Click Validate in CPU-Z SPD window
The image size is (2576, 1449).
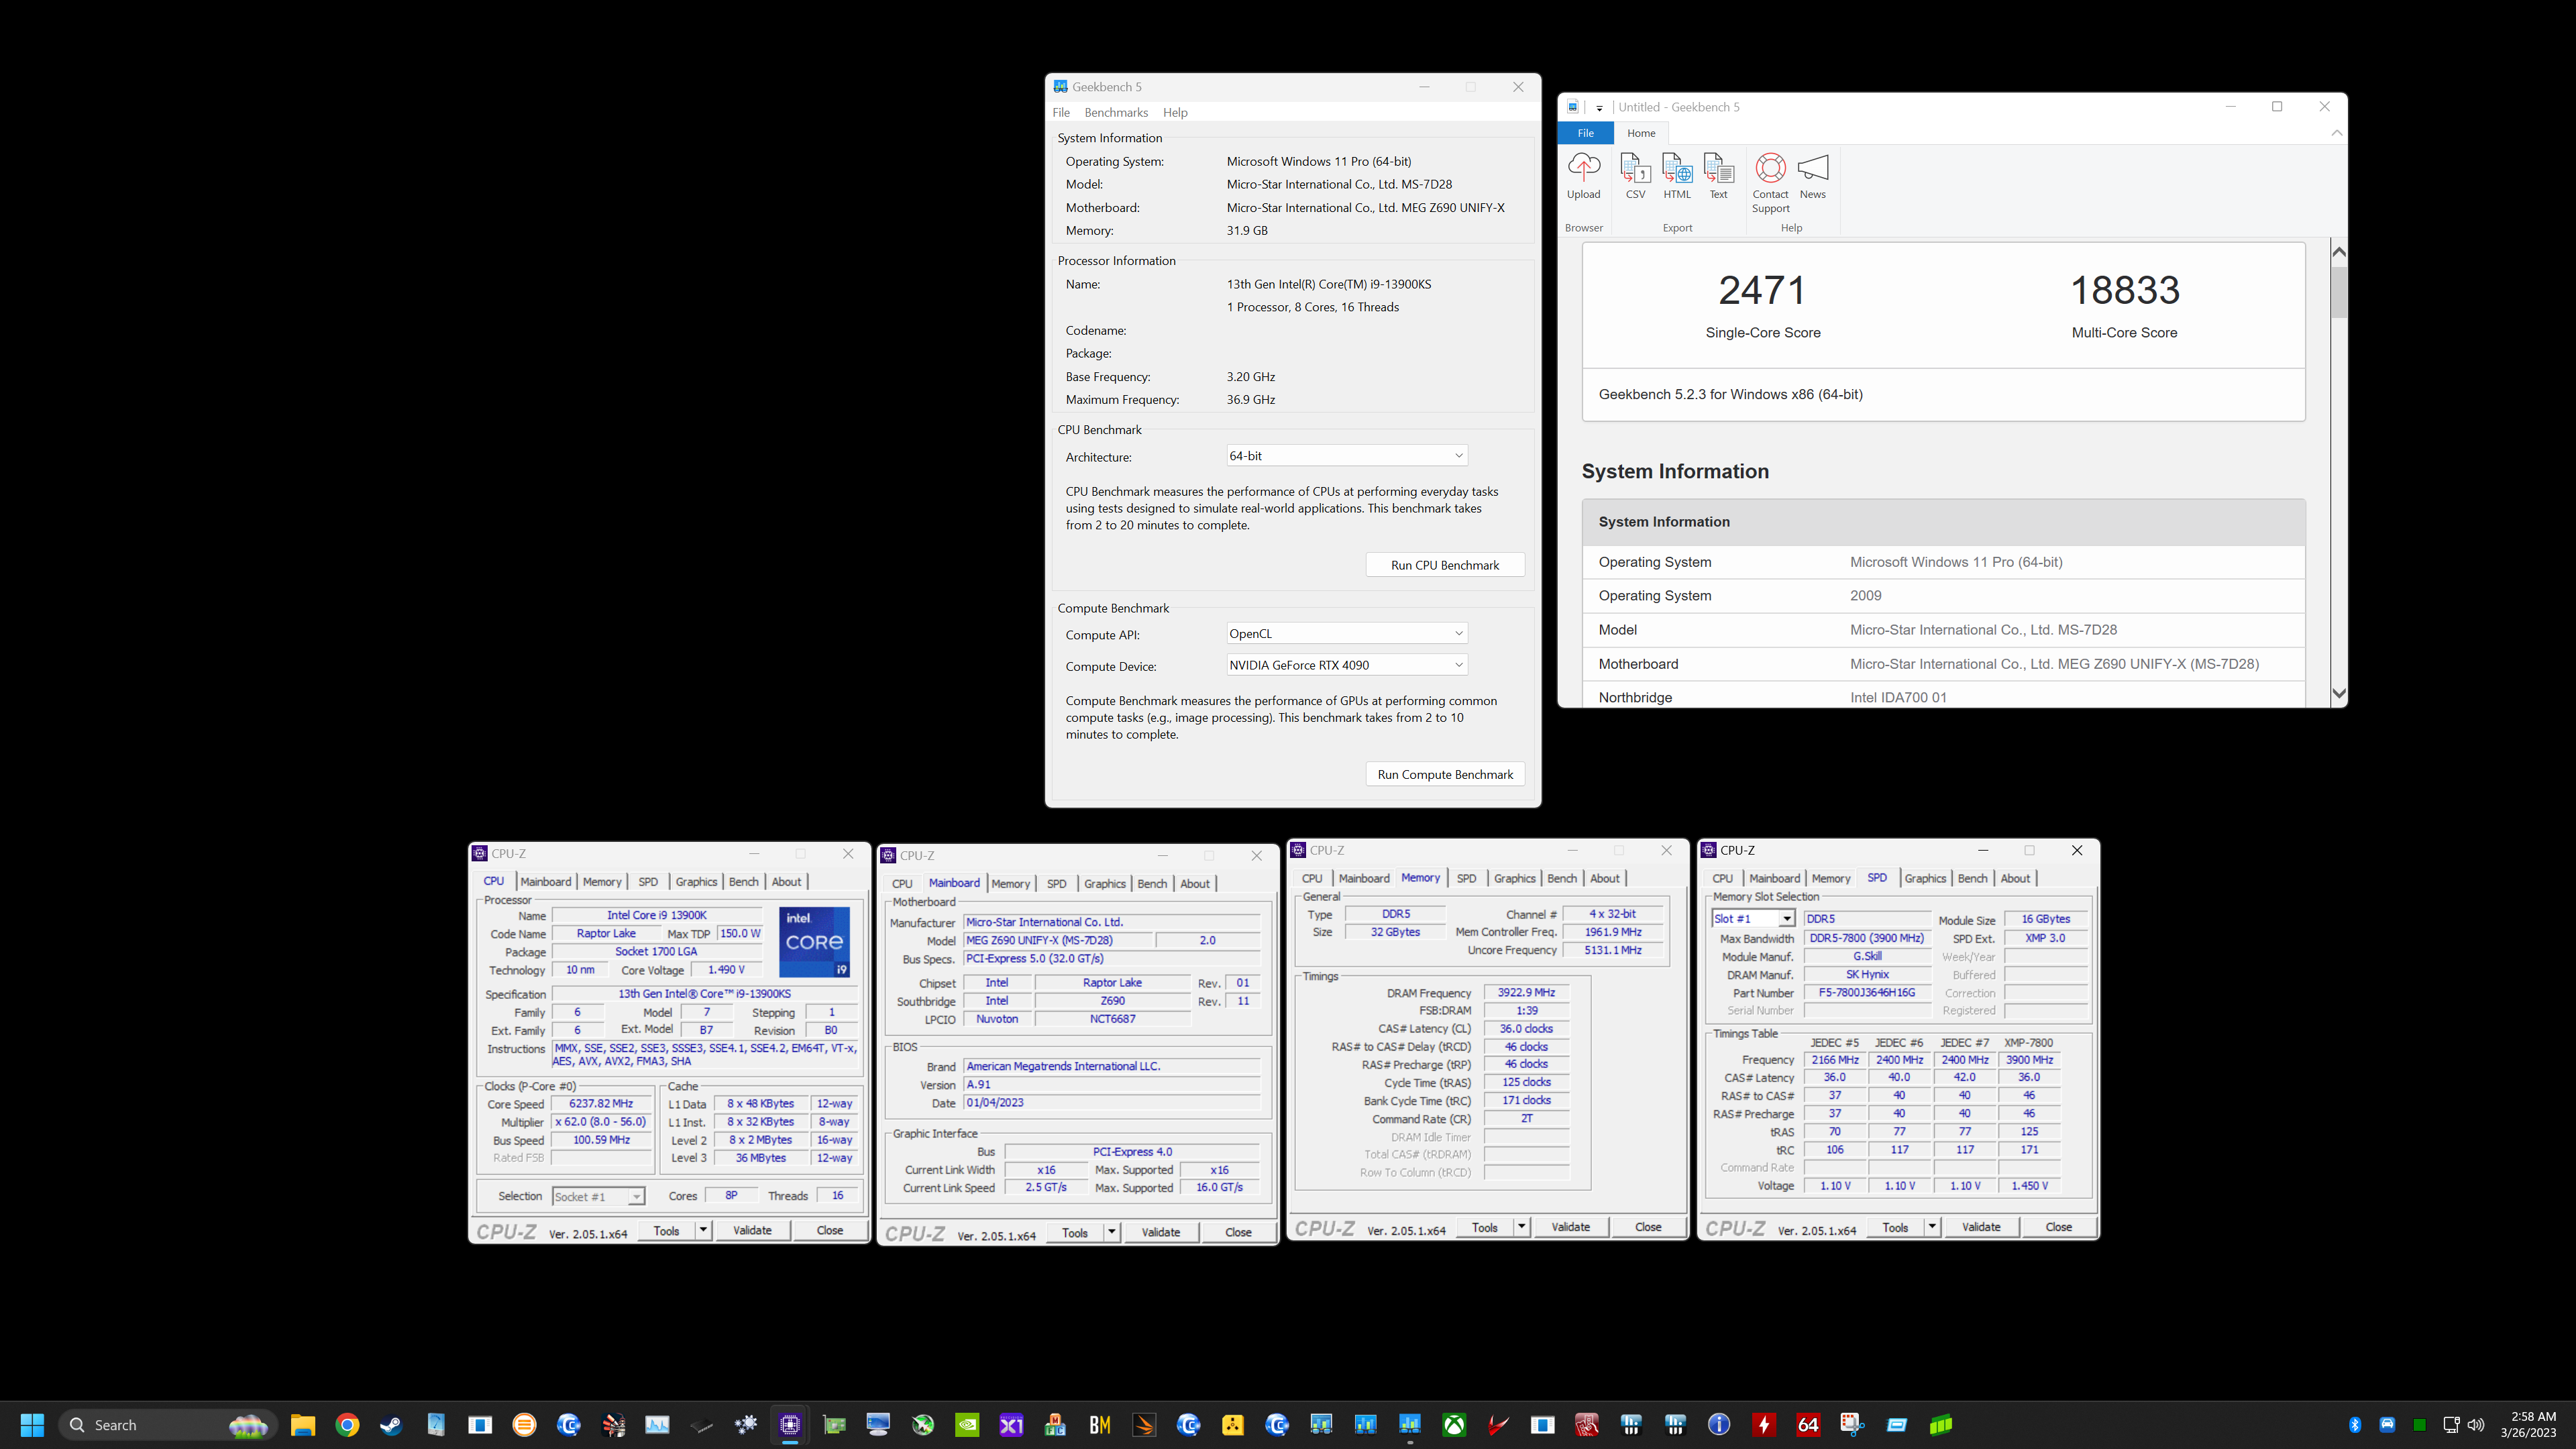pyautogui.click(x=1981, y=1227)
